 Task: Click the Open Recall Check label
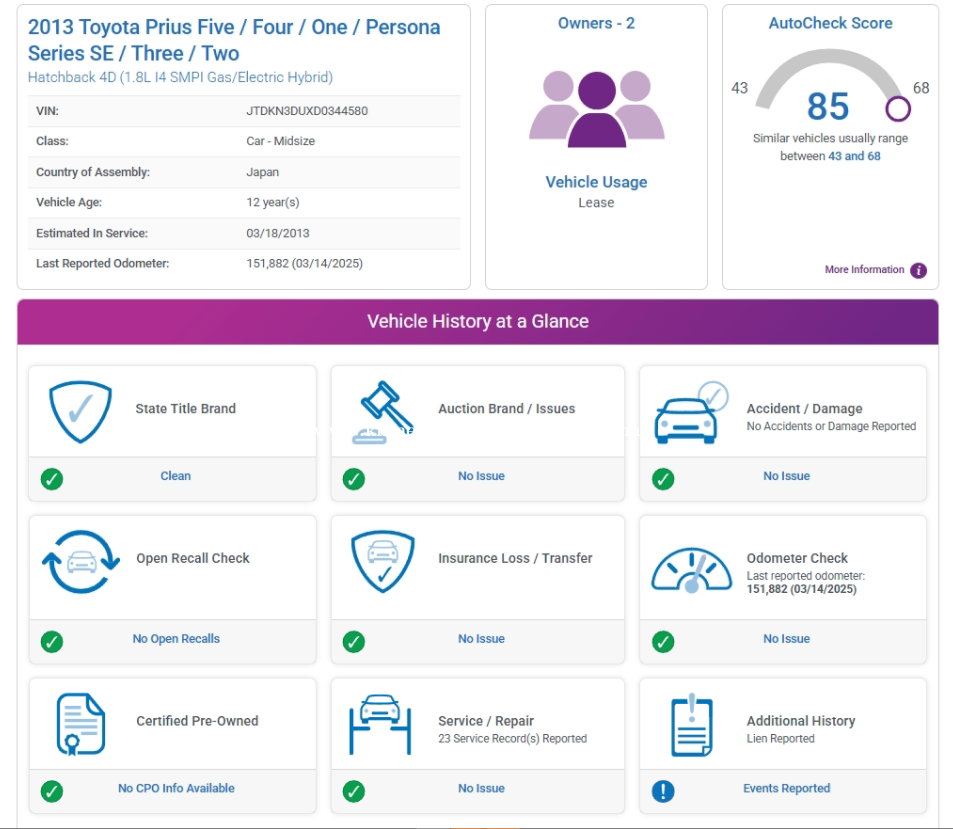[193, 558]
